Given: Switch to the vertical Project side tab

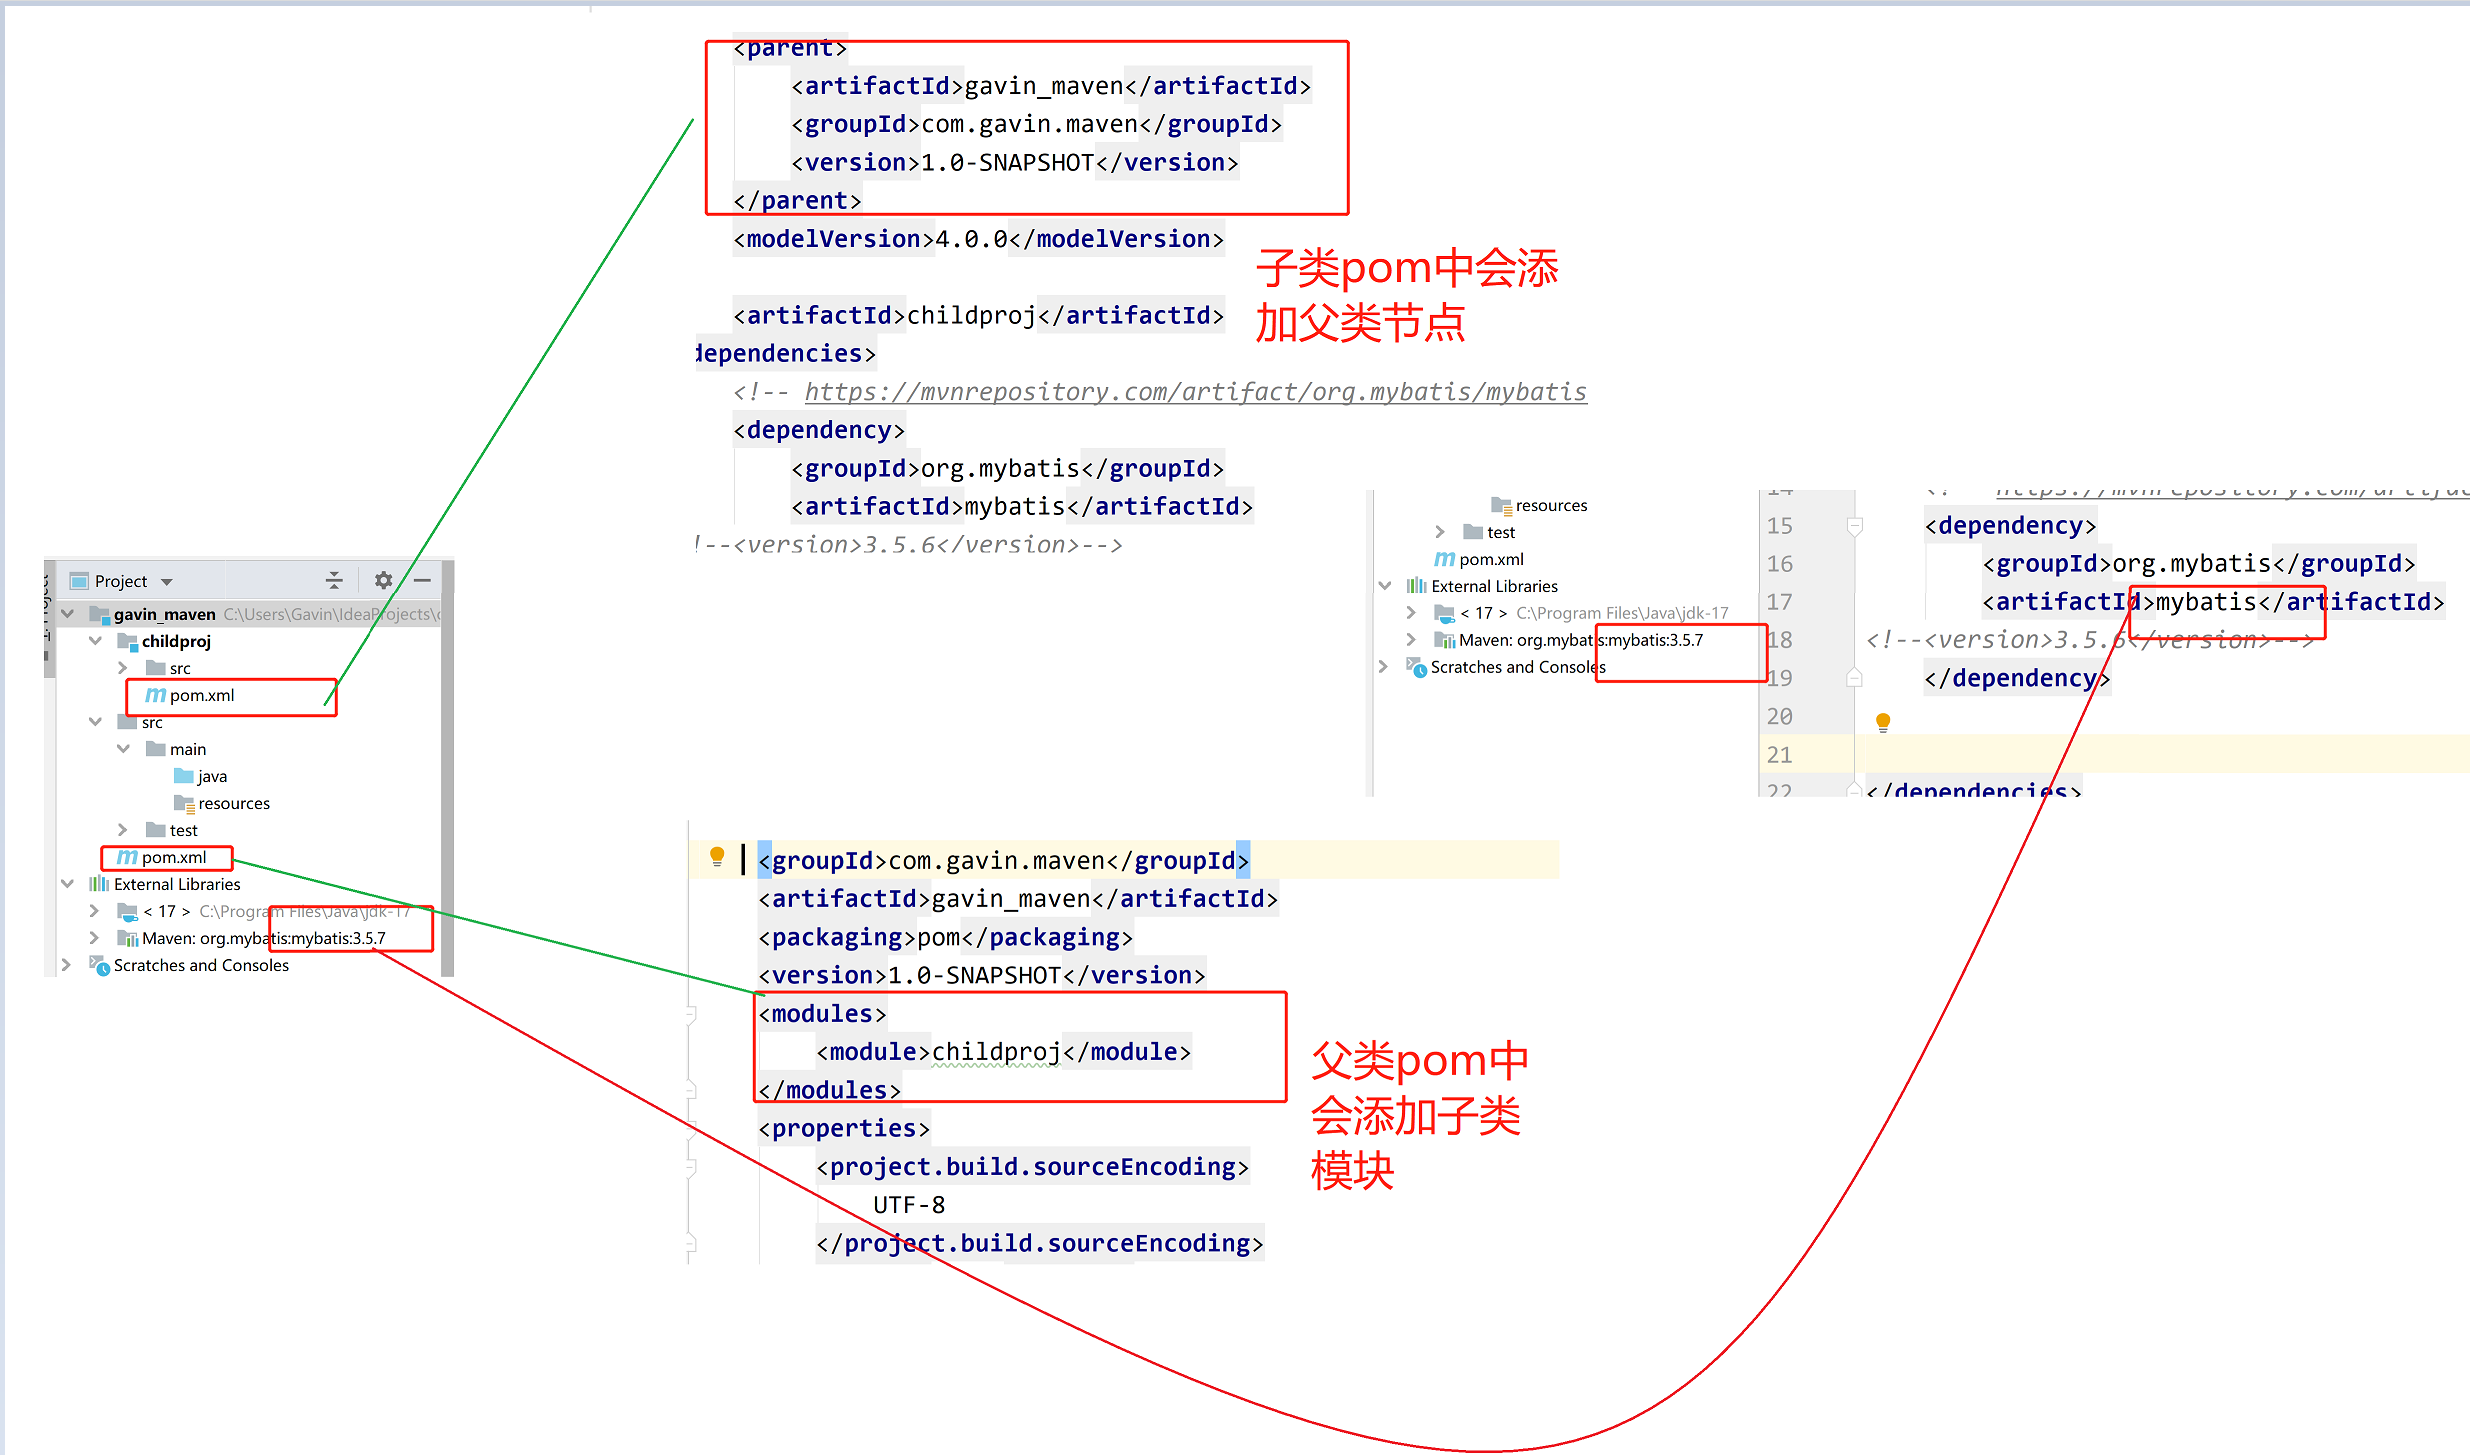Looking at the screenshot, I should [x=47, y=605].
